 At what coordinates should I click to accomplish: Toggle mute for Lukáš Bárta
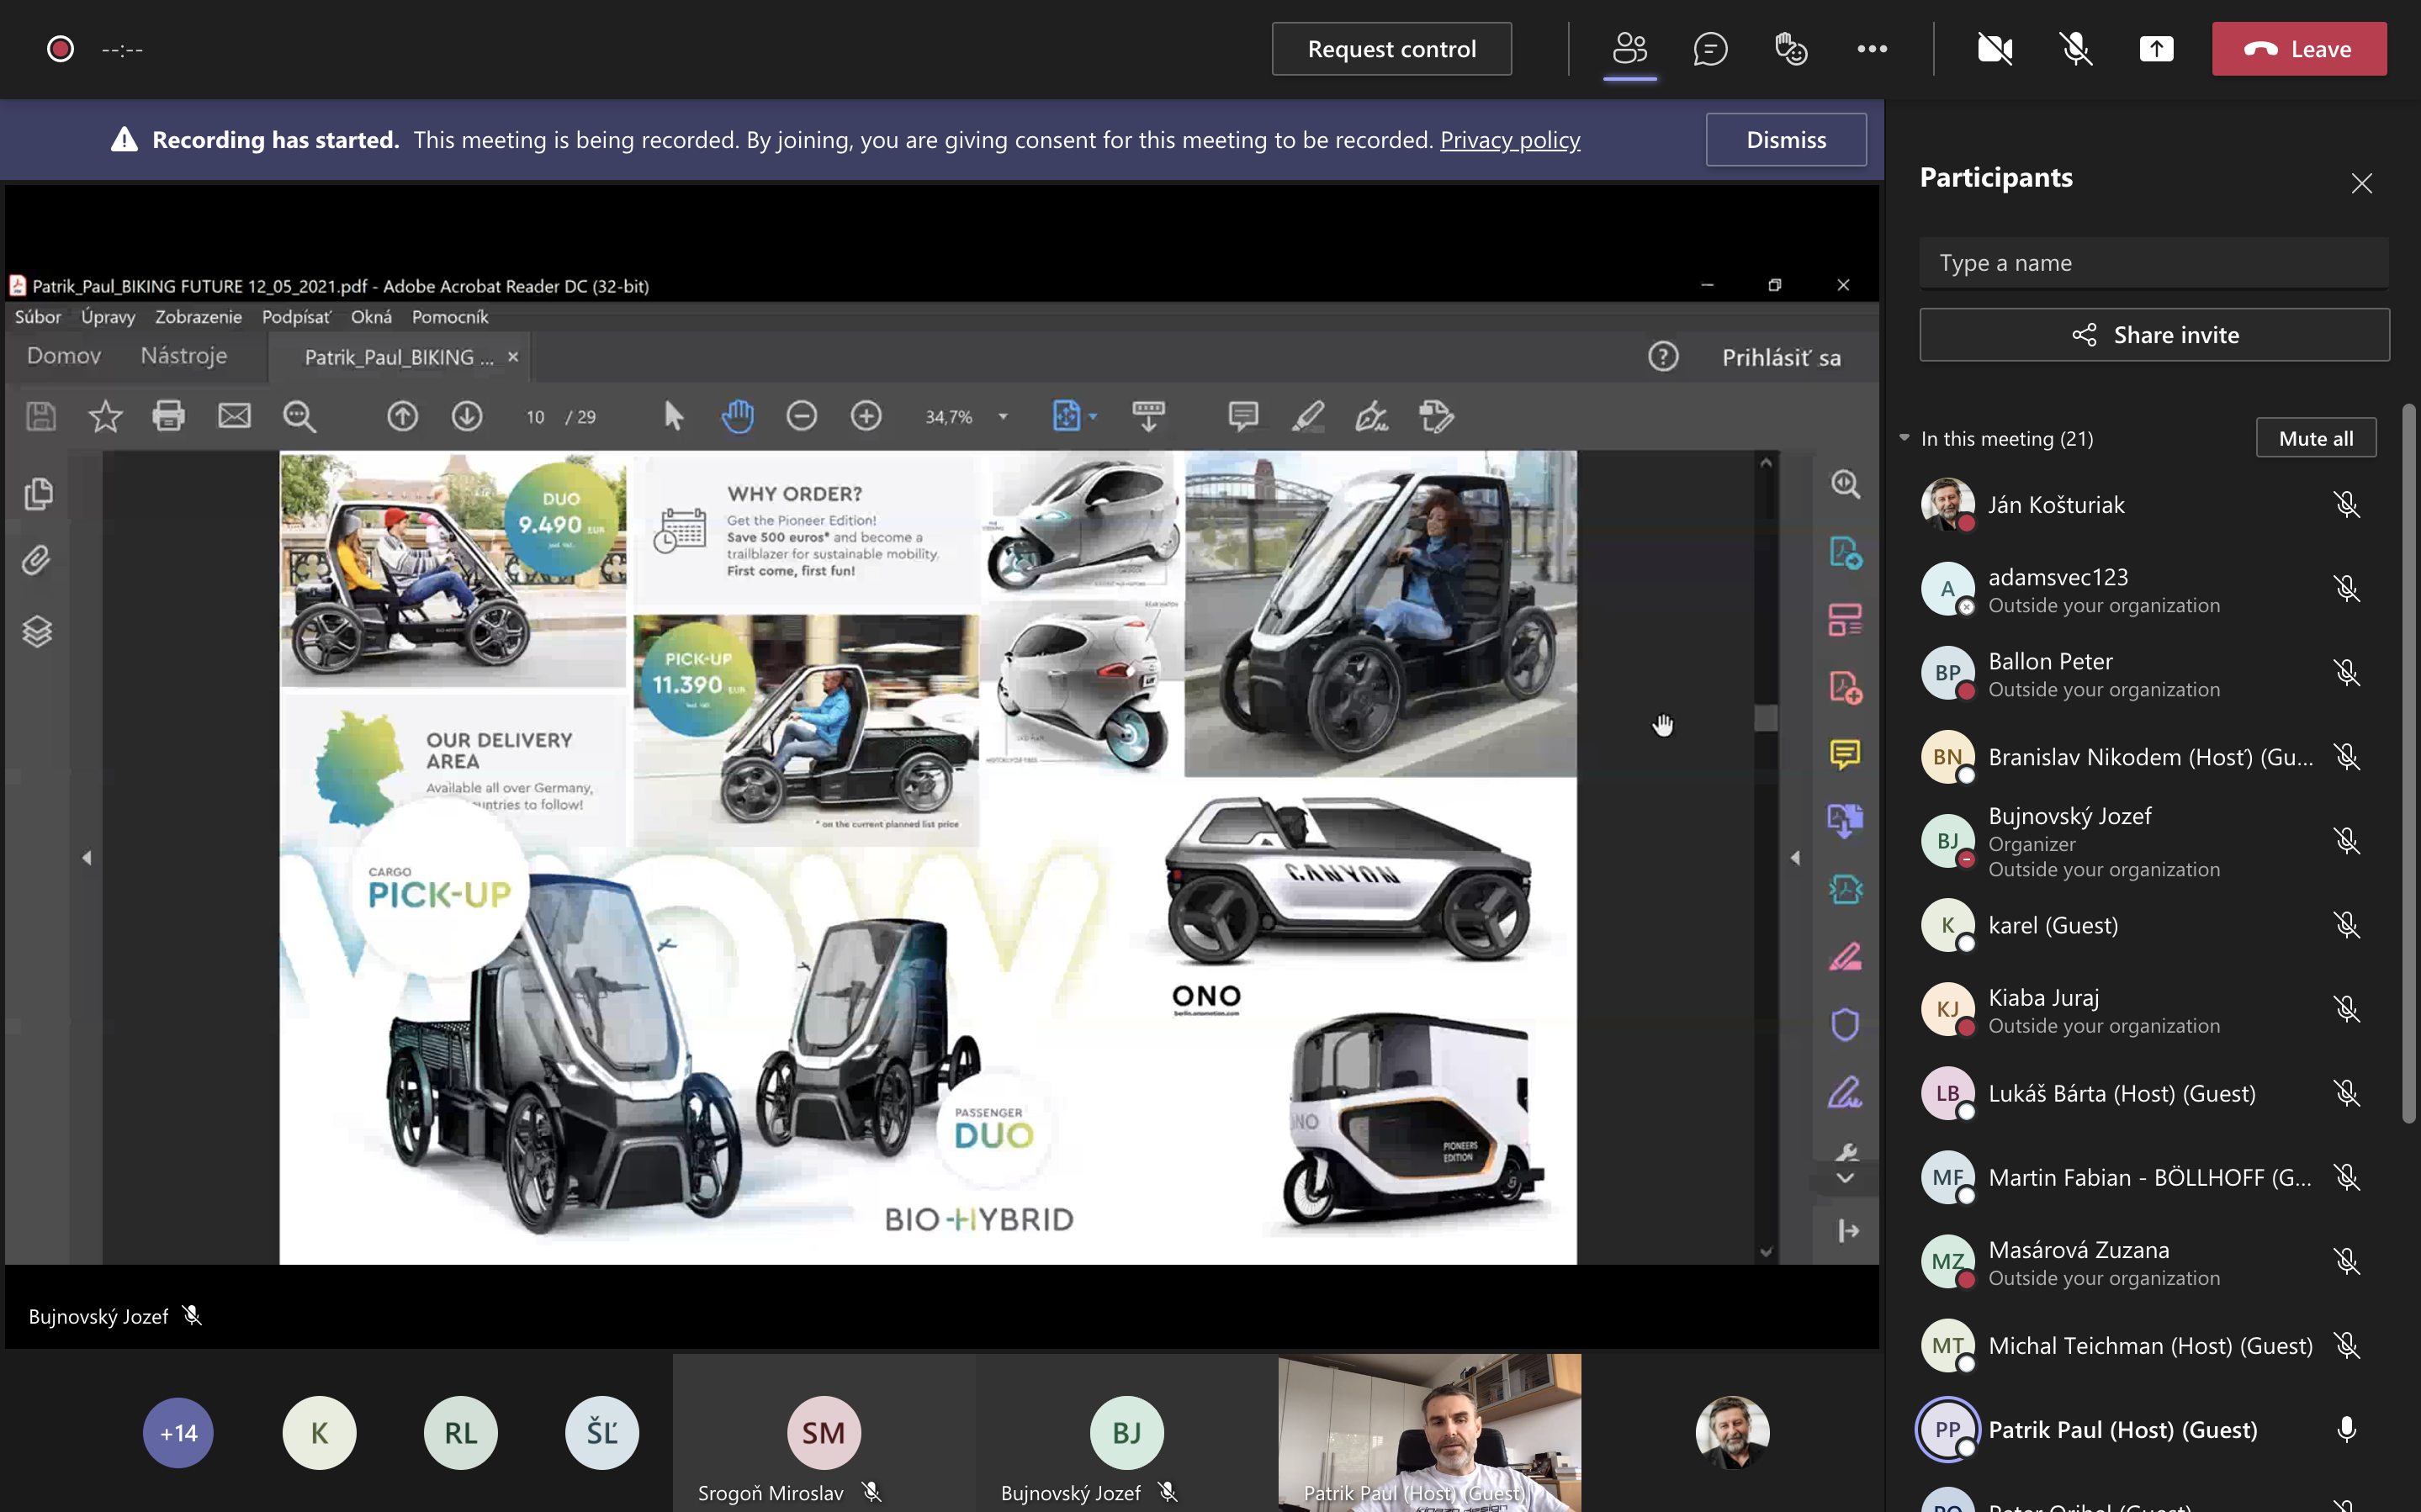(2346, 1093)
